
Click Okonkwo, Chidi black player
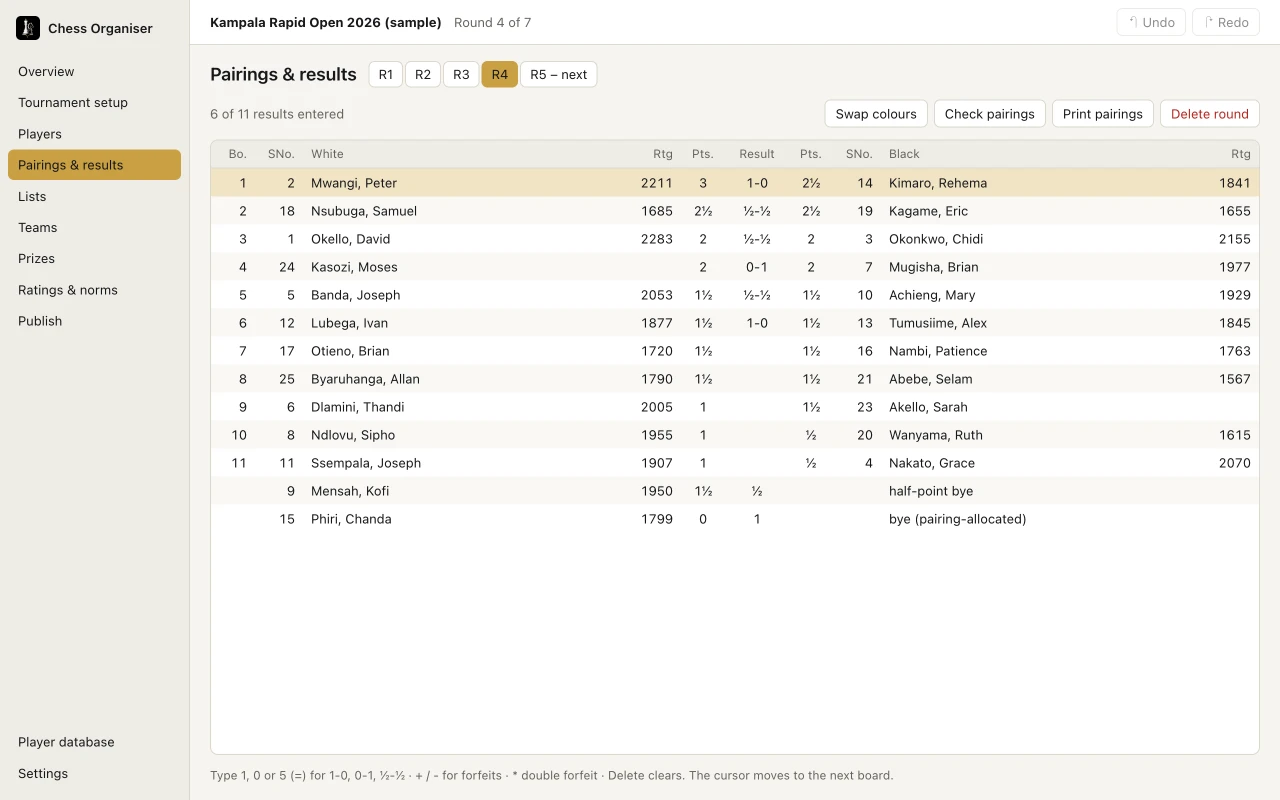tap(936, 239)
